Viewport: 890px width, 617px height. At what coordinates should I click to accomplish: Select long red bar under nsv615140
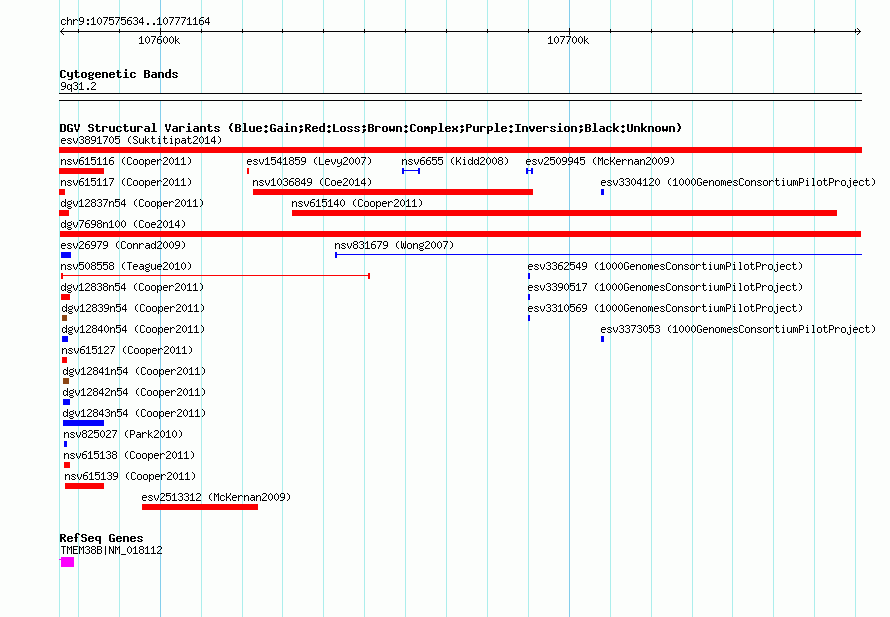564,213
